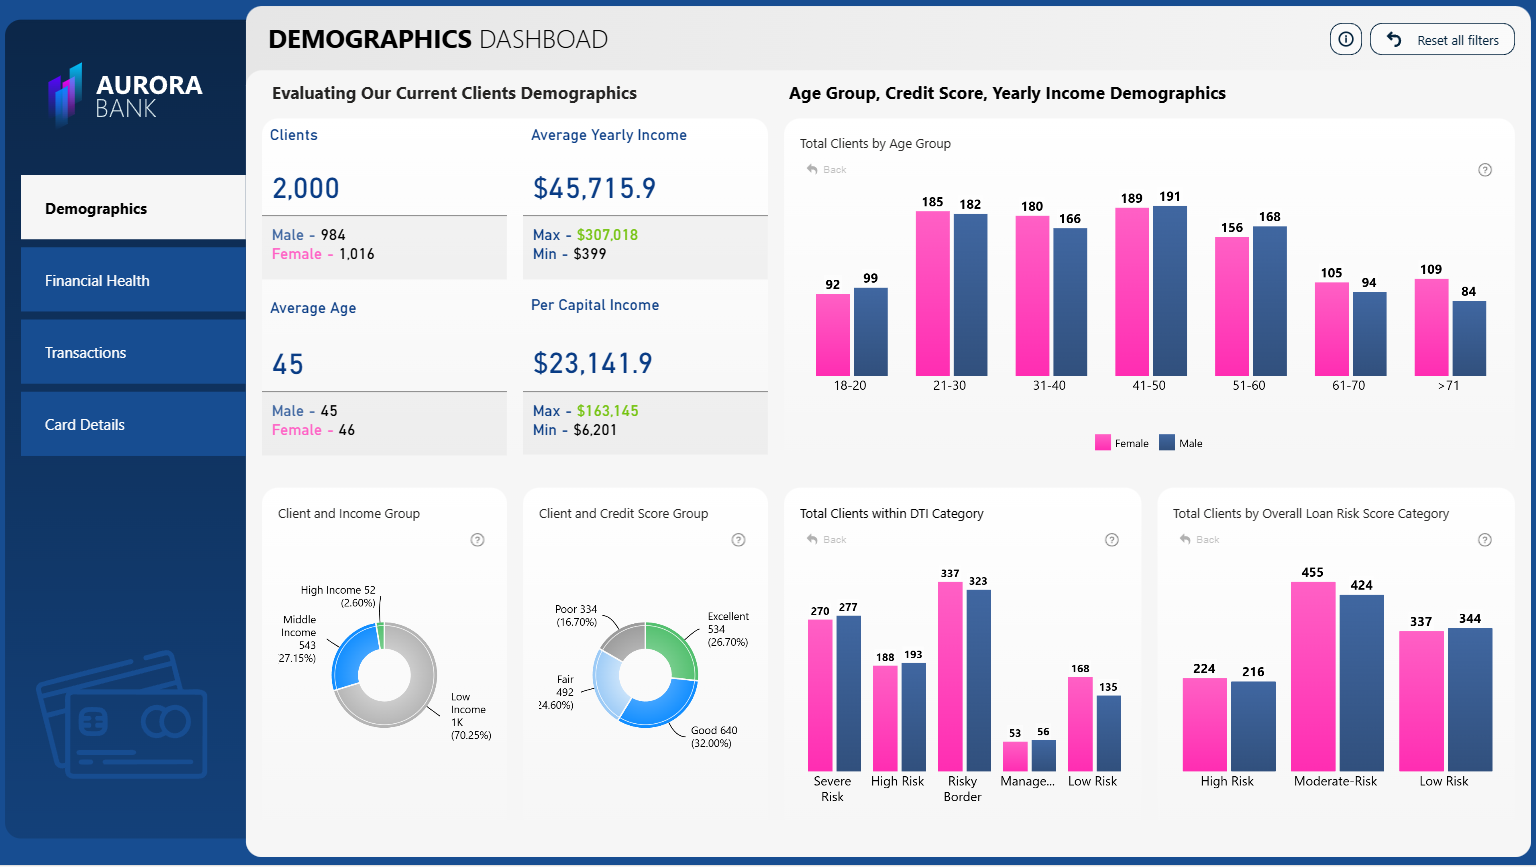Reset all filters
Image resolution: width=1536 pixels, height=867 pixels.
tap(1442, 40)
